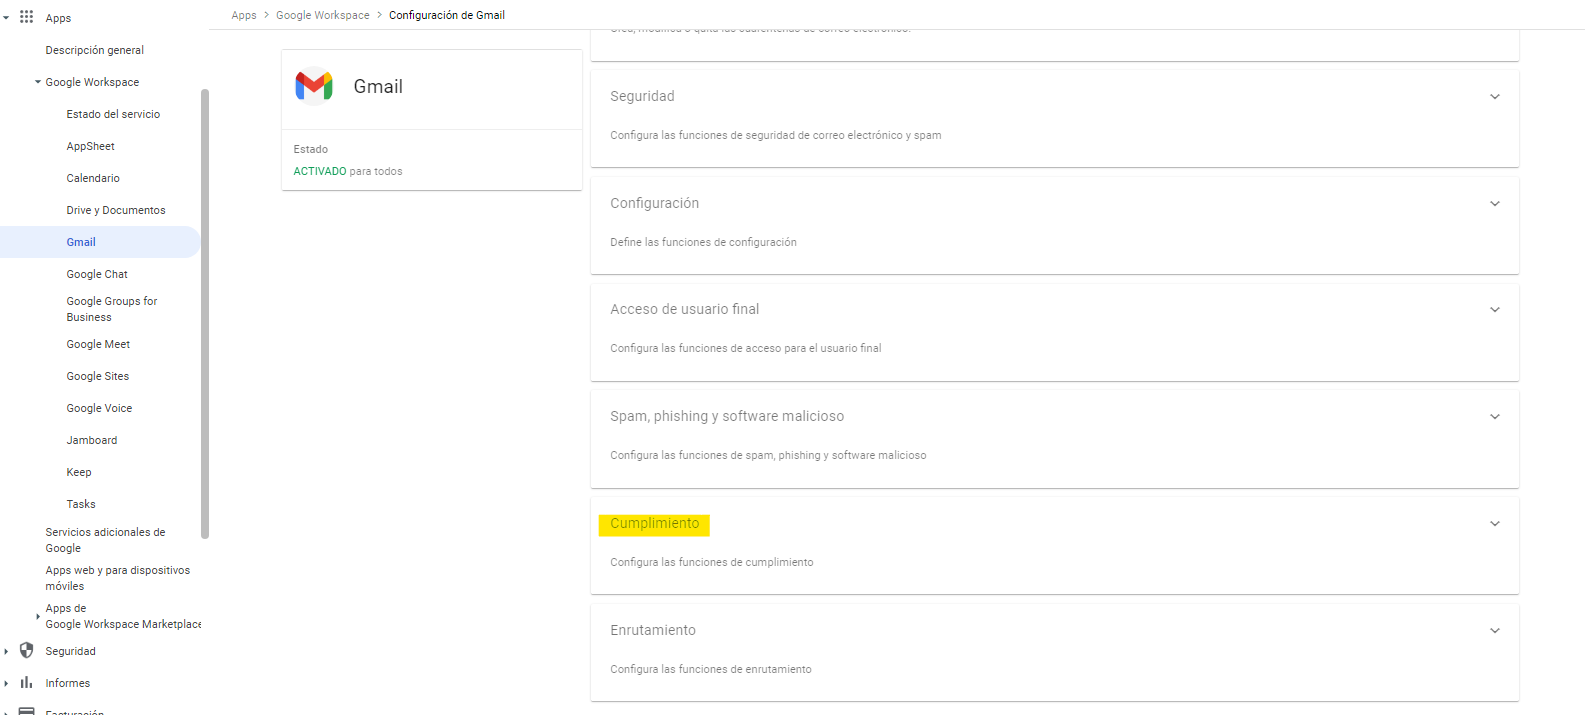Image resolution: width=1585 pixels, height=715 pixels.
Task: Expand the Acceso de usuario final chevron
Action: [1495, 310]
